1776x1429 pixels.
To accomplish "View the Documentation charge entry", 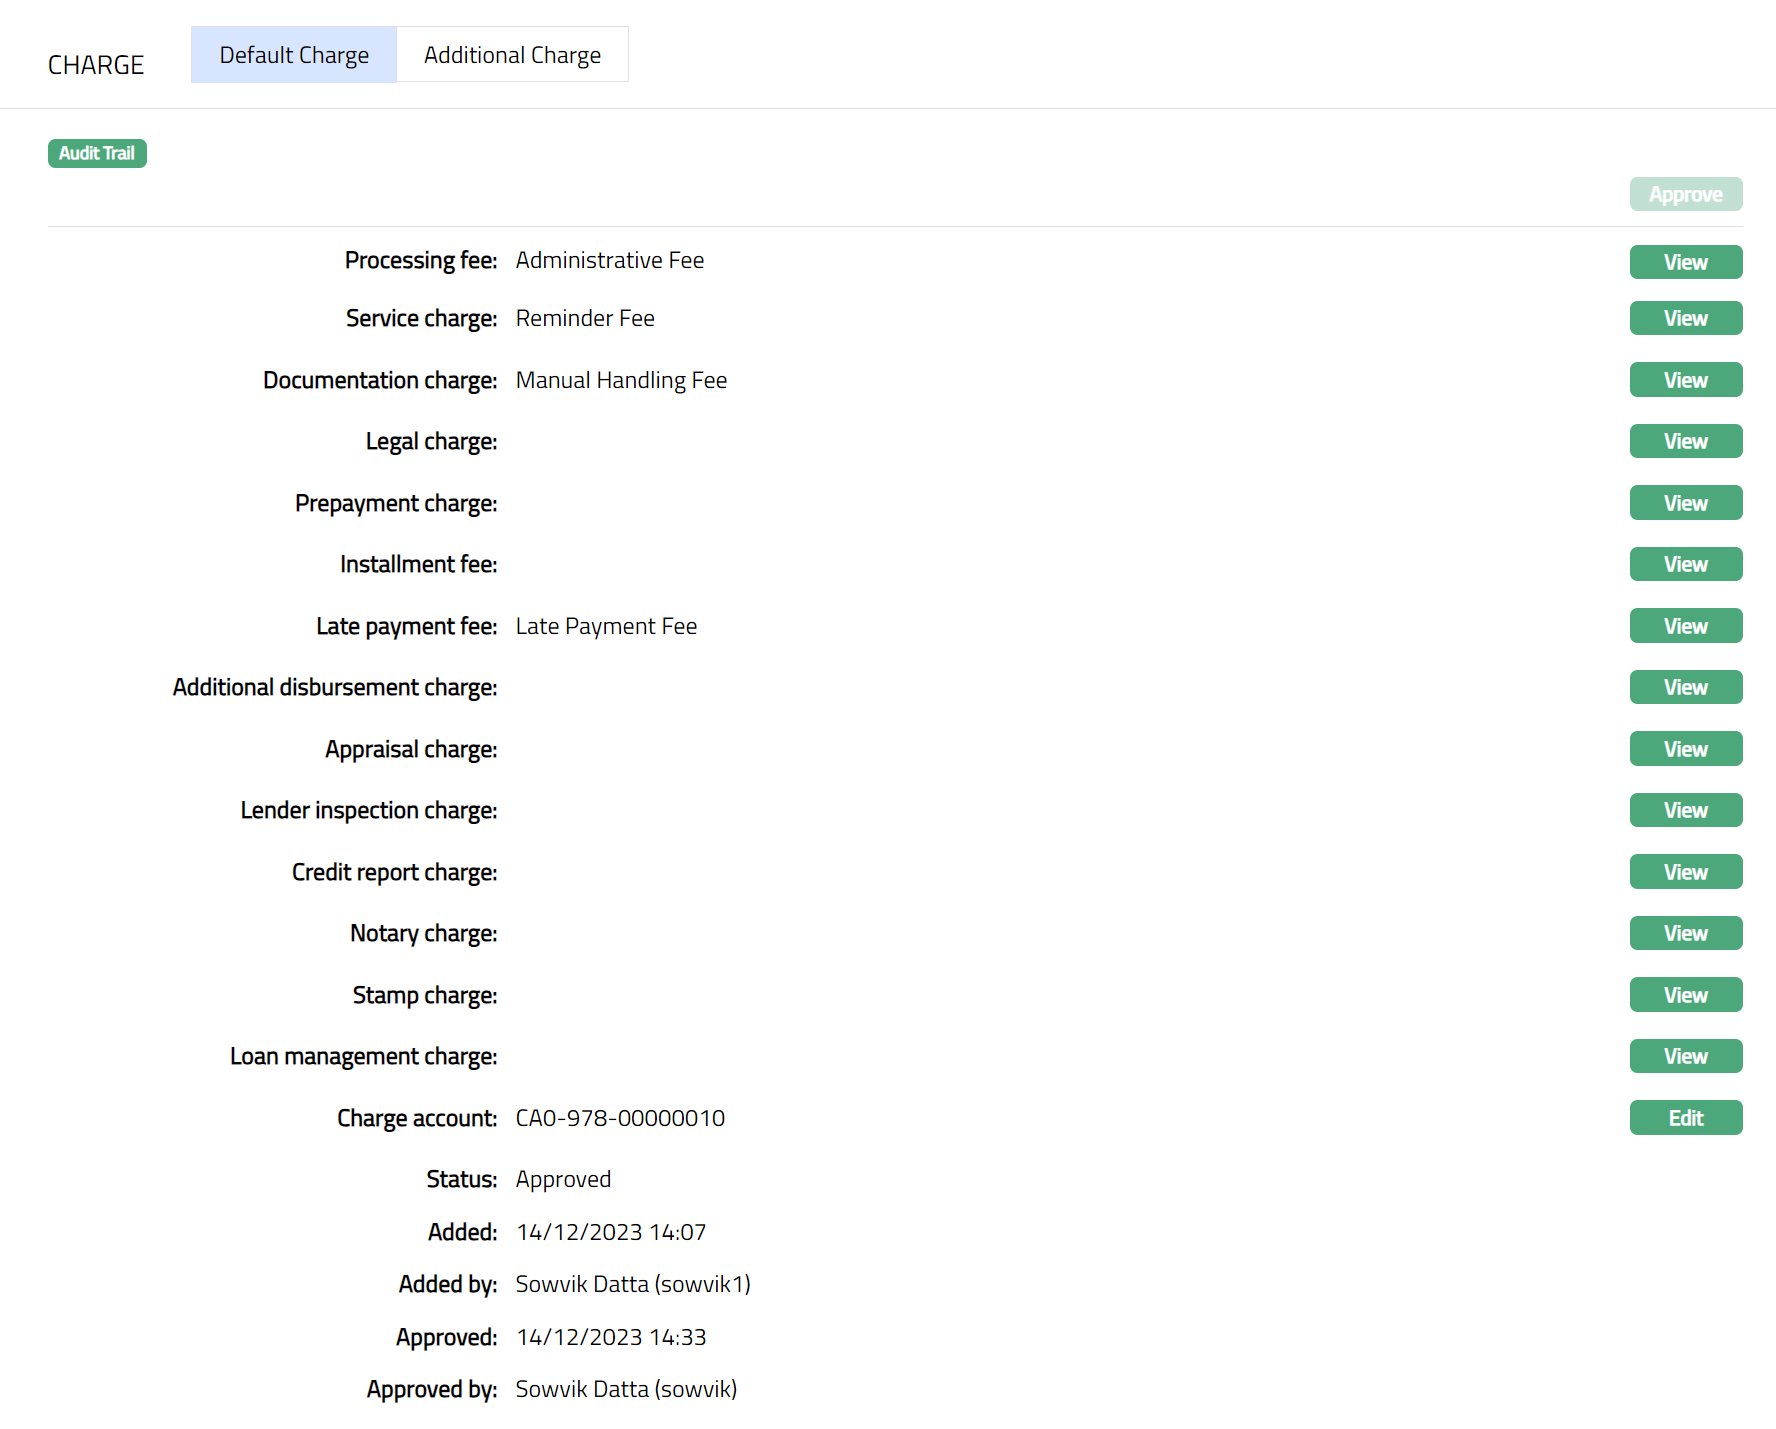I will (1685, 380).
